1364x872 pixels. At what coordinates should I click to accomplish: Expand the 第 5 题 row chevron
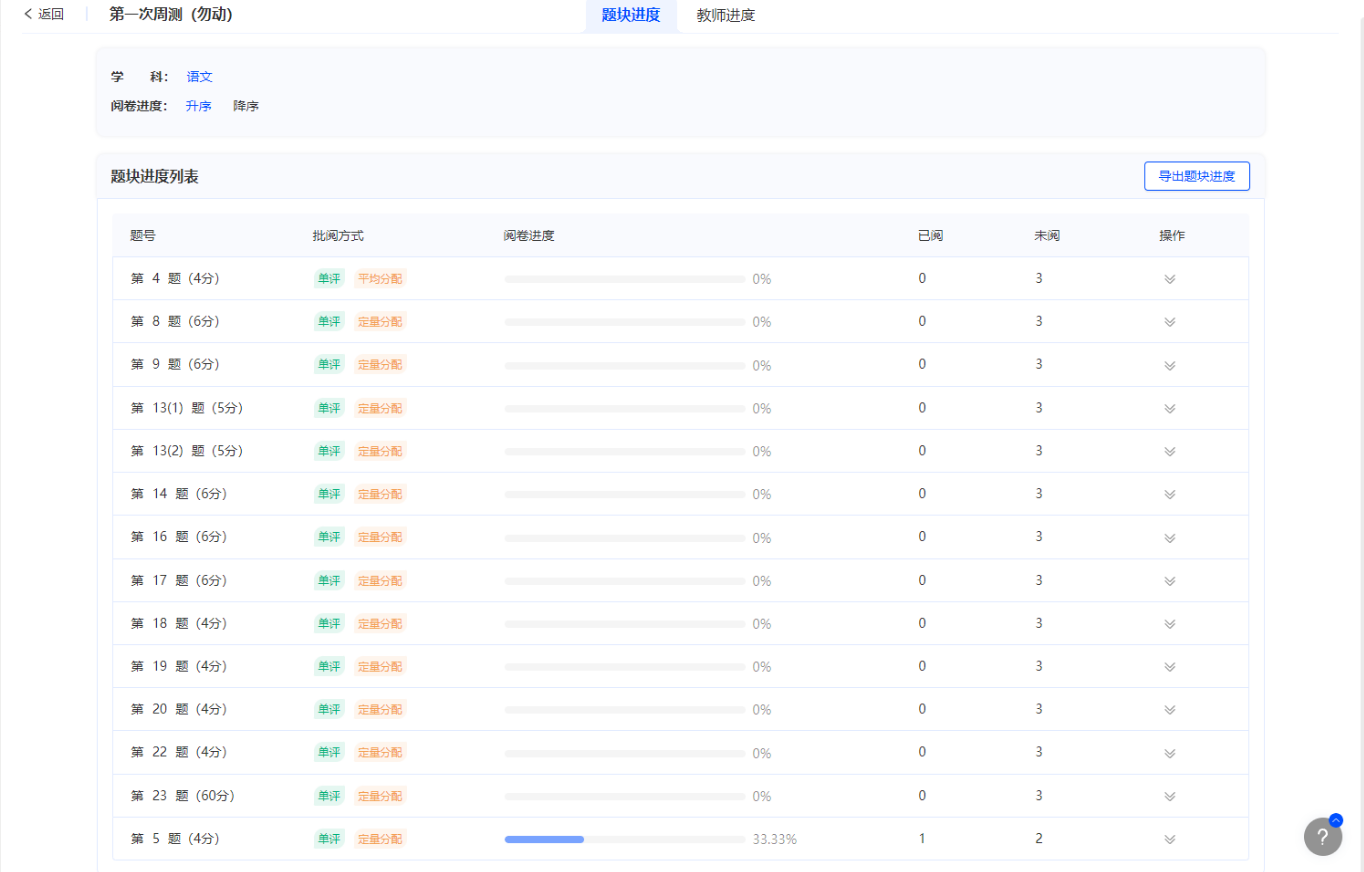(x=1169, y=839)
